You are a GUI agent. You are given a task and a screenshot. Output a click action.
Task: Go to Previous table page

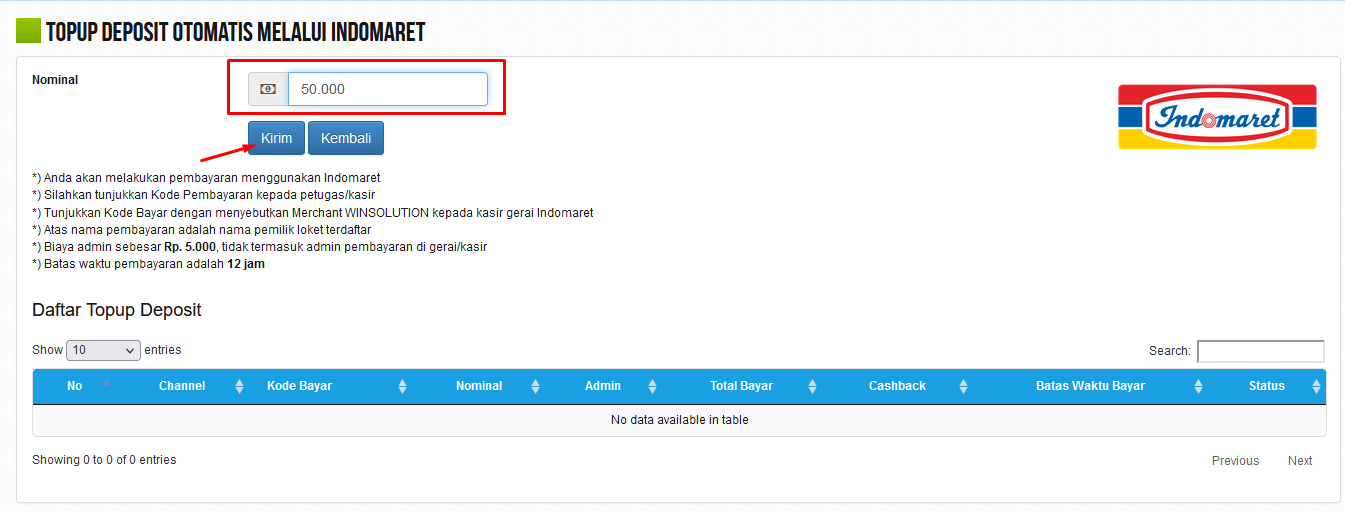[x=1235, y=461]
